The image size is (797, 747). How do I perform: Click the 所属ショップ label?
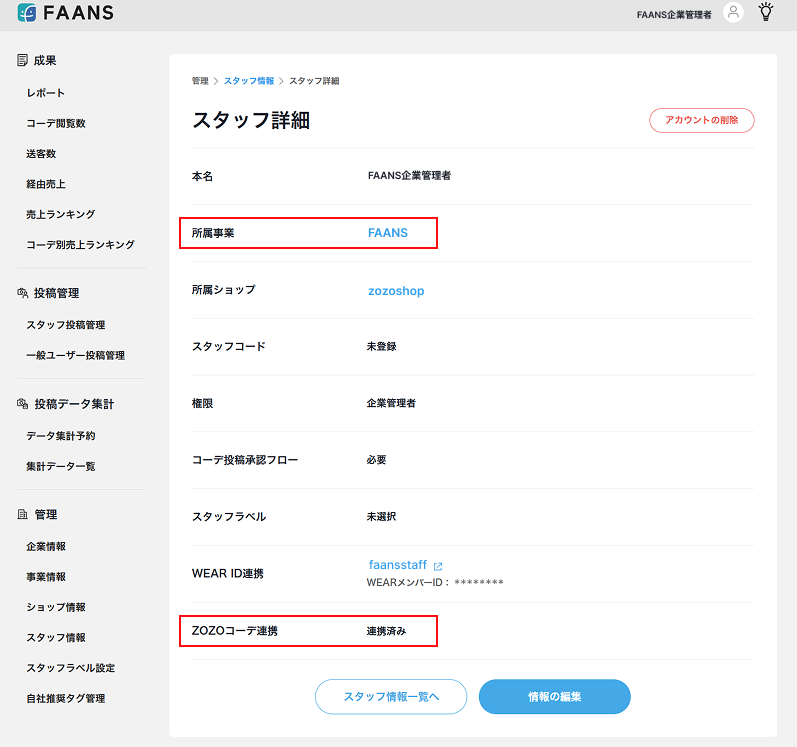224,290
